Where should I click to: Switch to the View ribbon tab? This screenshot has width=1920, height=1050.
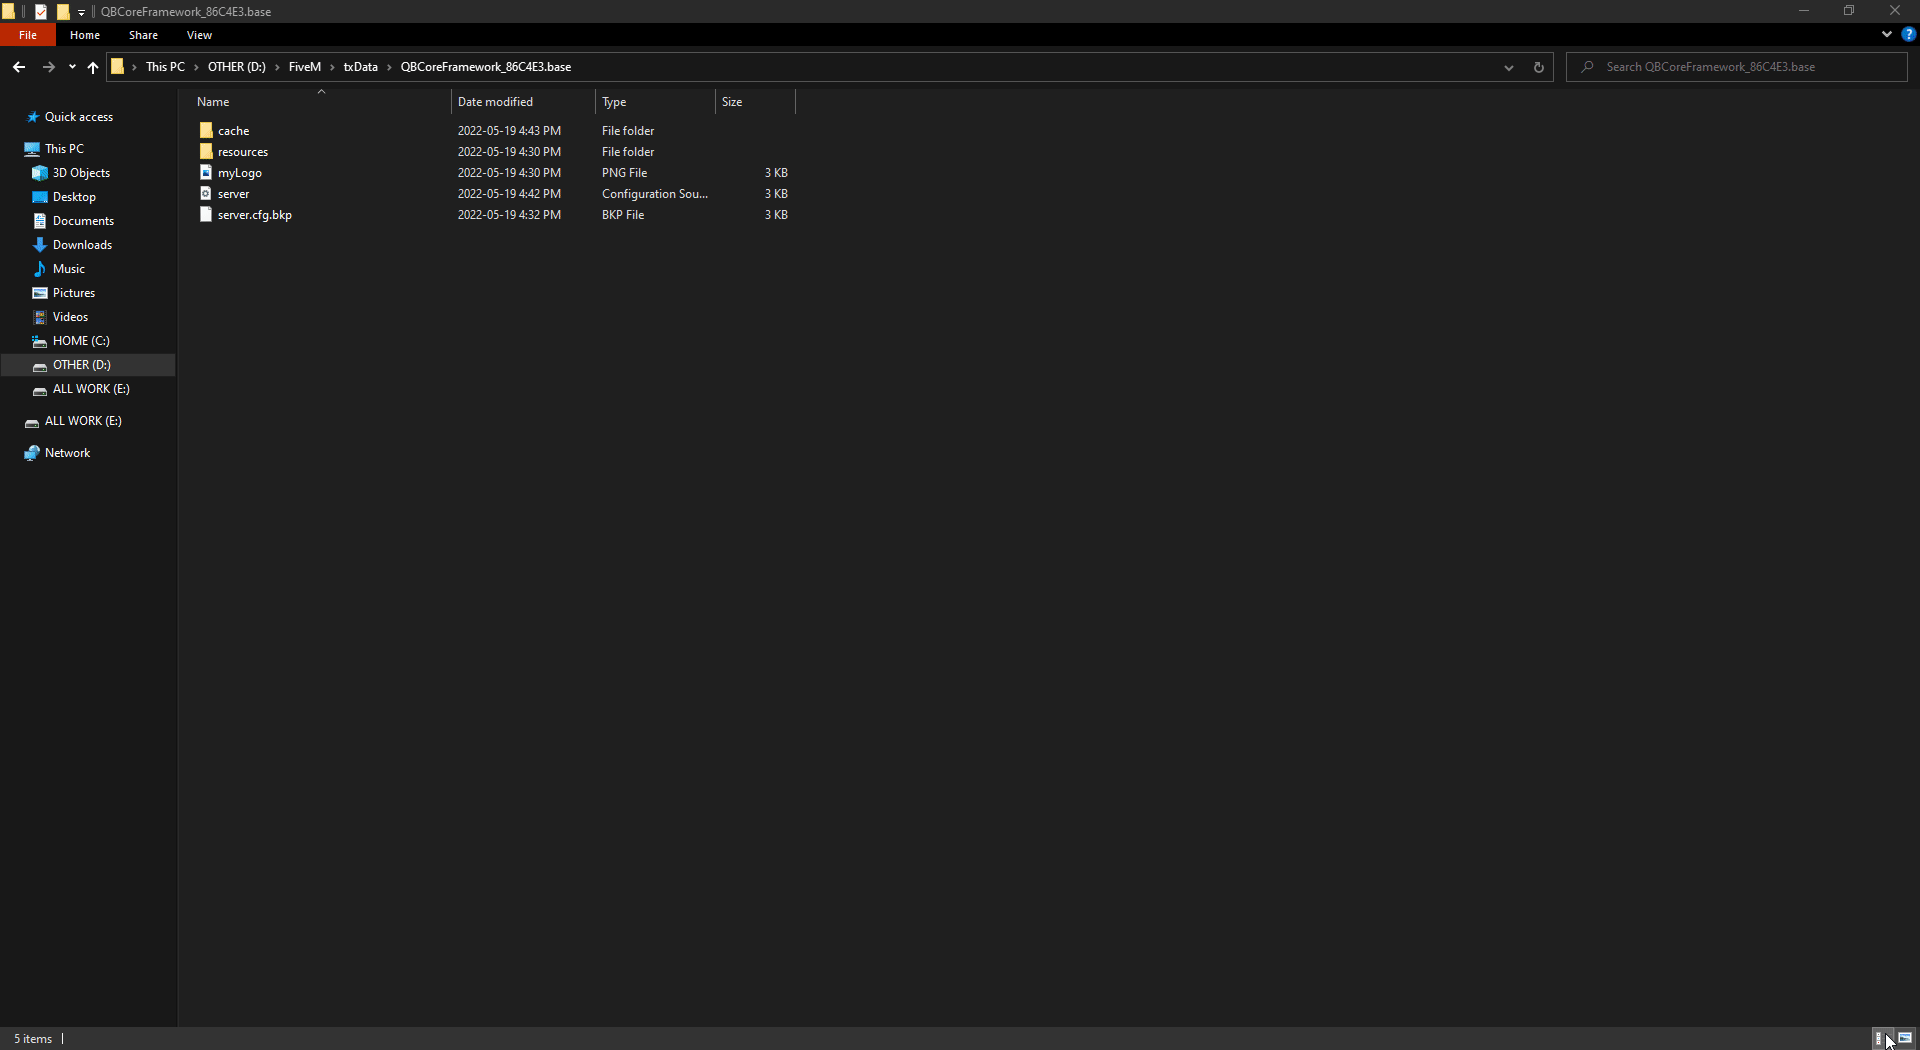pyautogui.click(x=199, y=35)
